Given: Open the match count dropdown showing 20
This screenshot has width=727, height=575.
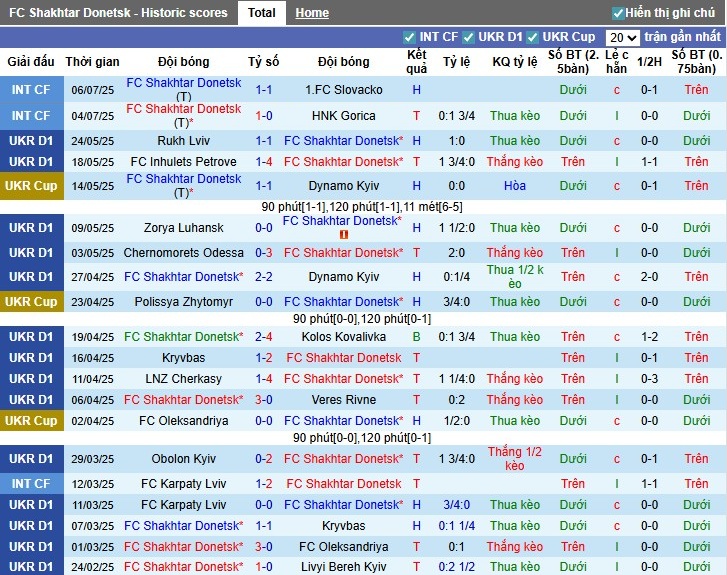Looking at the screenshot, I should (x=622, y=37).
